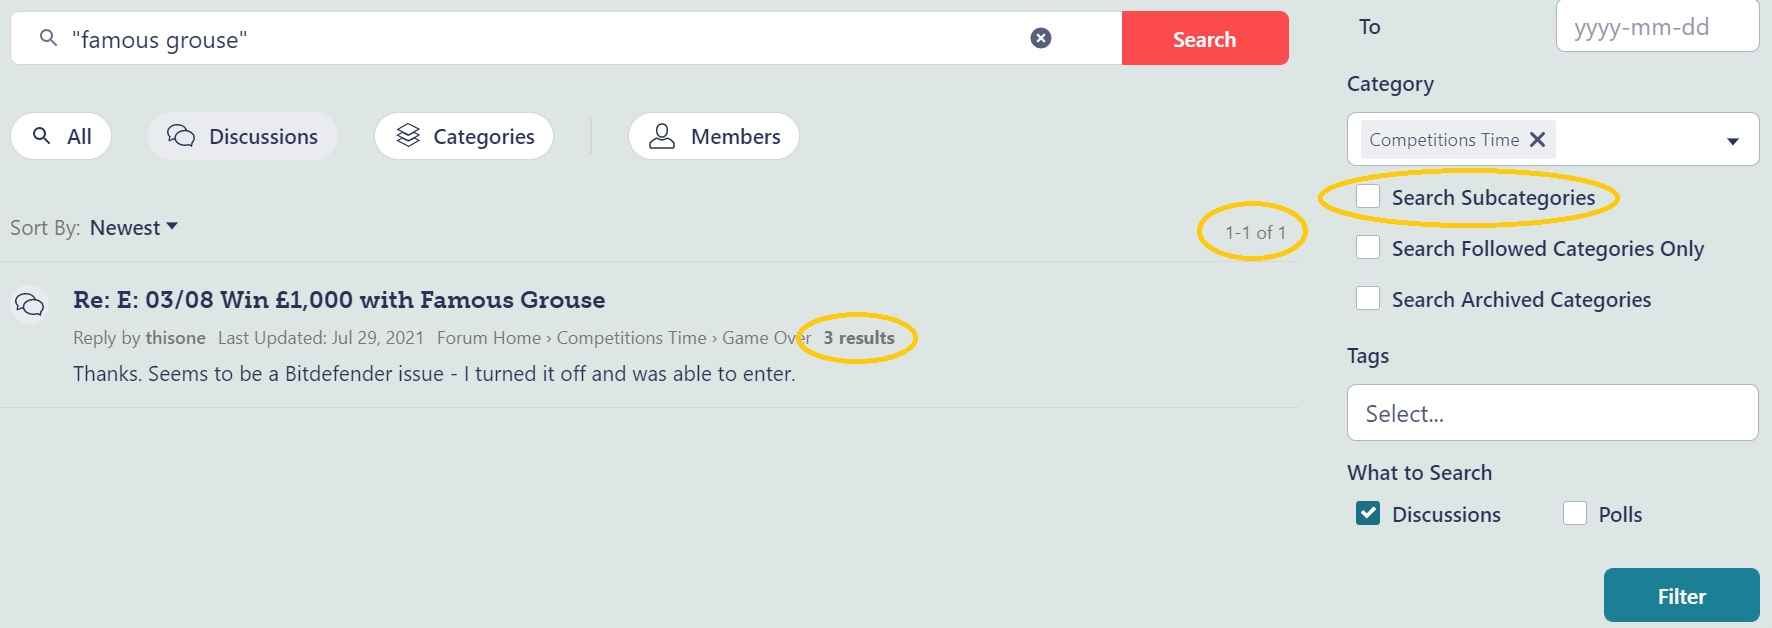Remove the Competitions Time category tag
This screenshot has width=1772, height=628.
pyautogui.click(x=1538, y=140)
